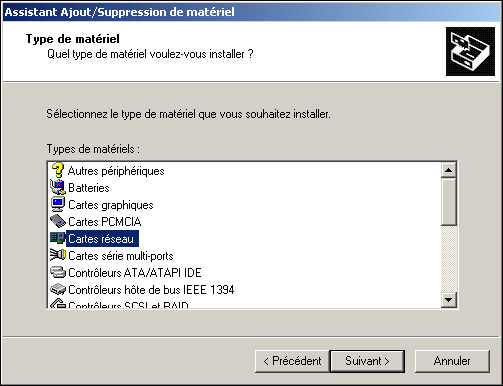Viewport: 503px width, 386px height.
Task: Click the hardware wizard icon in header
Action: click(470, 51)
